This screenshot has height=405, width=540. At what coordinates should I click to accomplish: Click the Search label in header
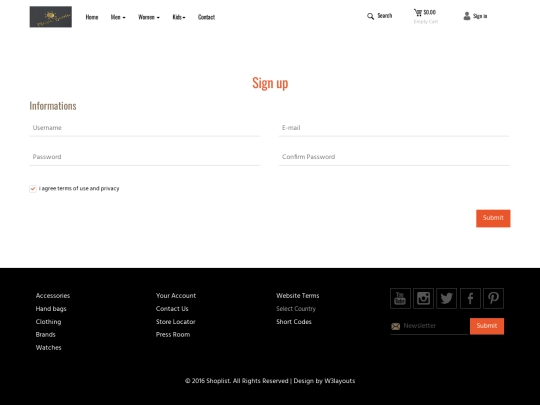(x=385, y=15)
